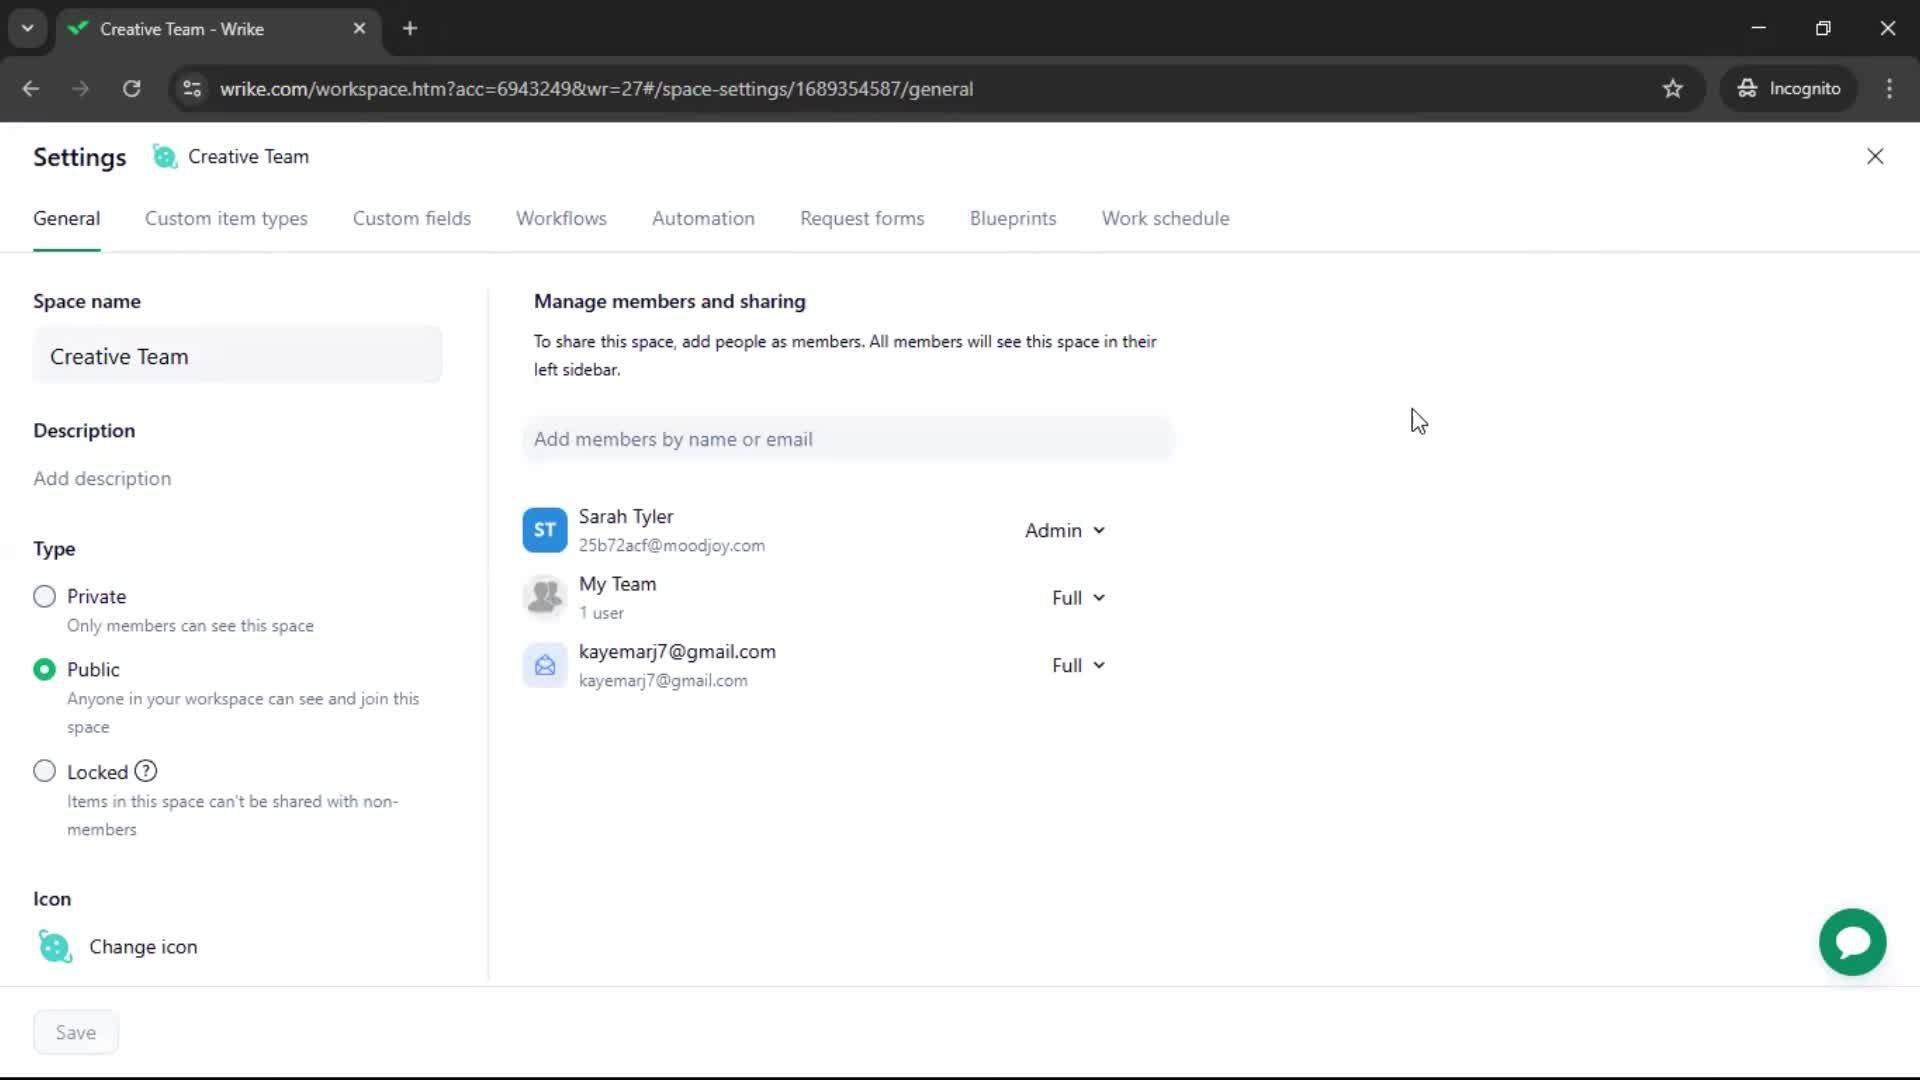Switch to the Custom item types tab
This screenshot has width=1920, height=1080.
click(x=226, y=218)
